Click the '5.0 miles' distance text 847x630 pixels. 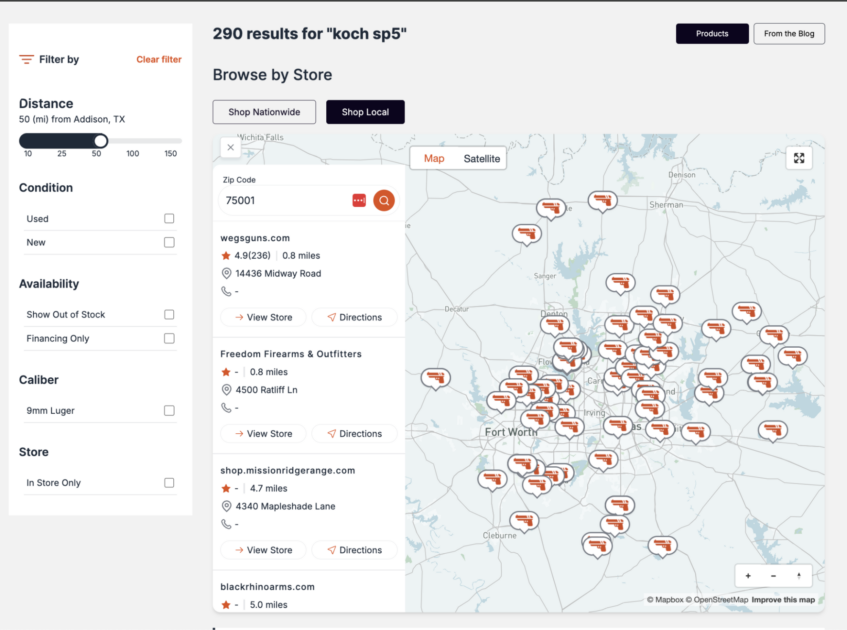(268, 605)
